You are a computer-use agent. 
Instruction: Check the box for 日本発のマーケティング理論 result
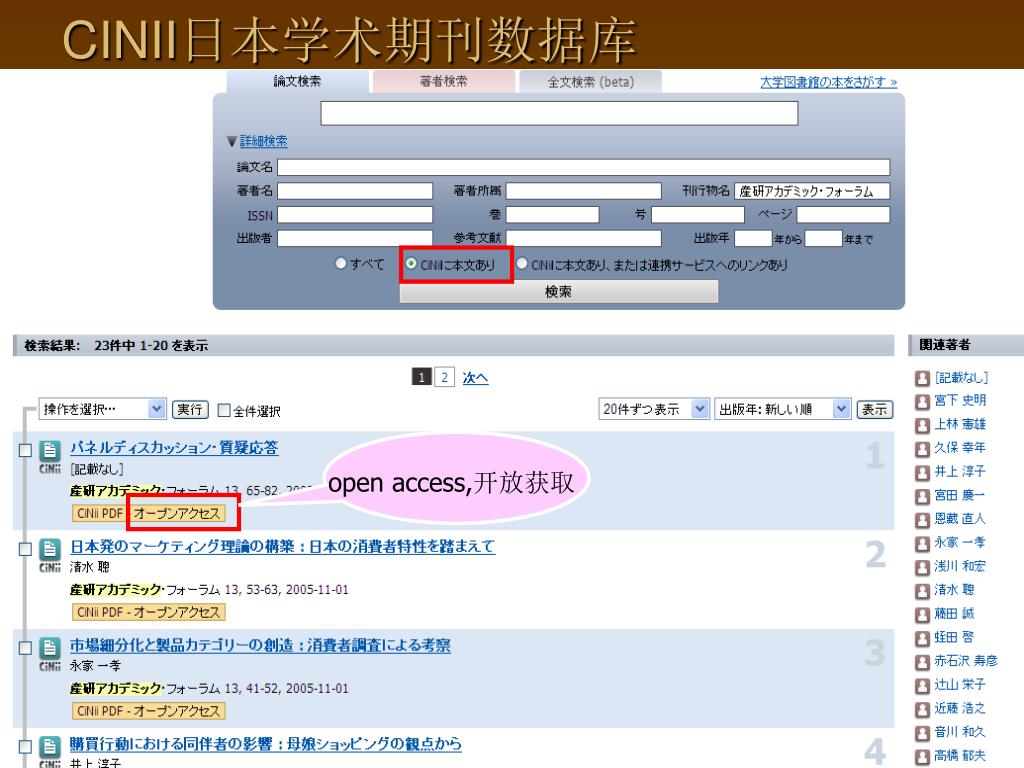25,549
